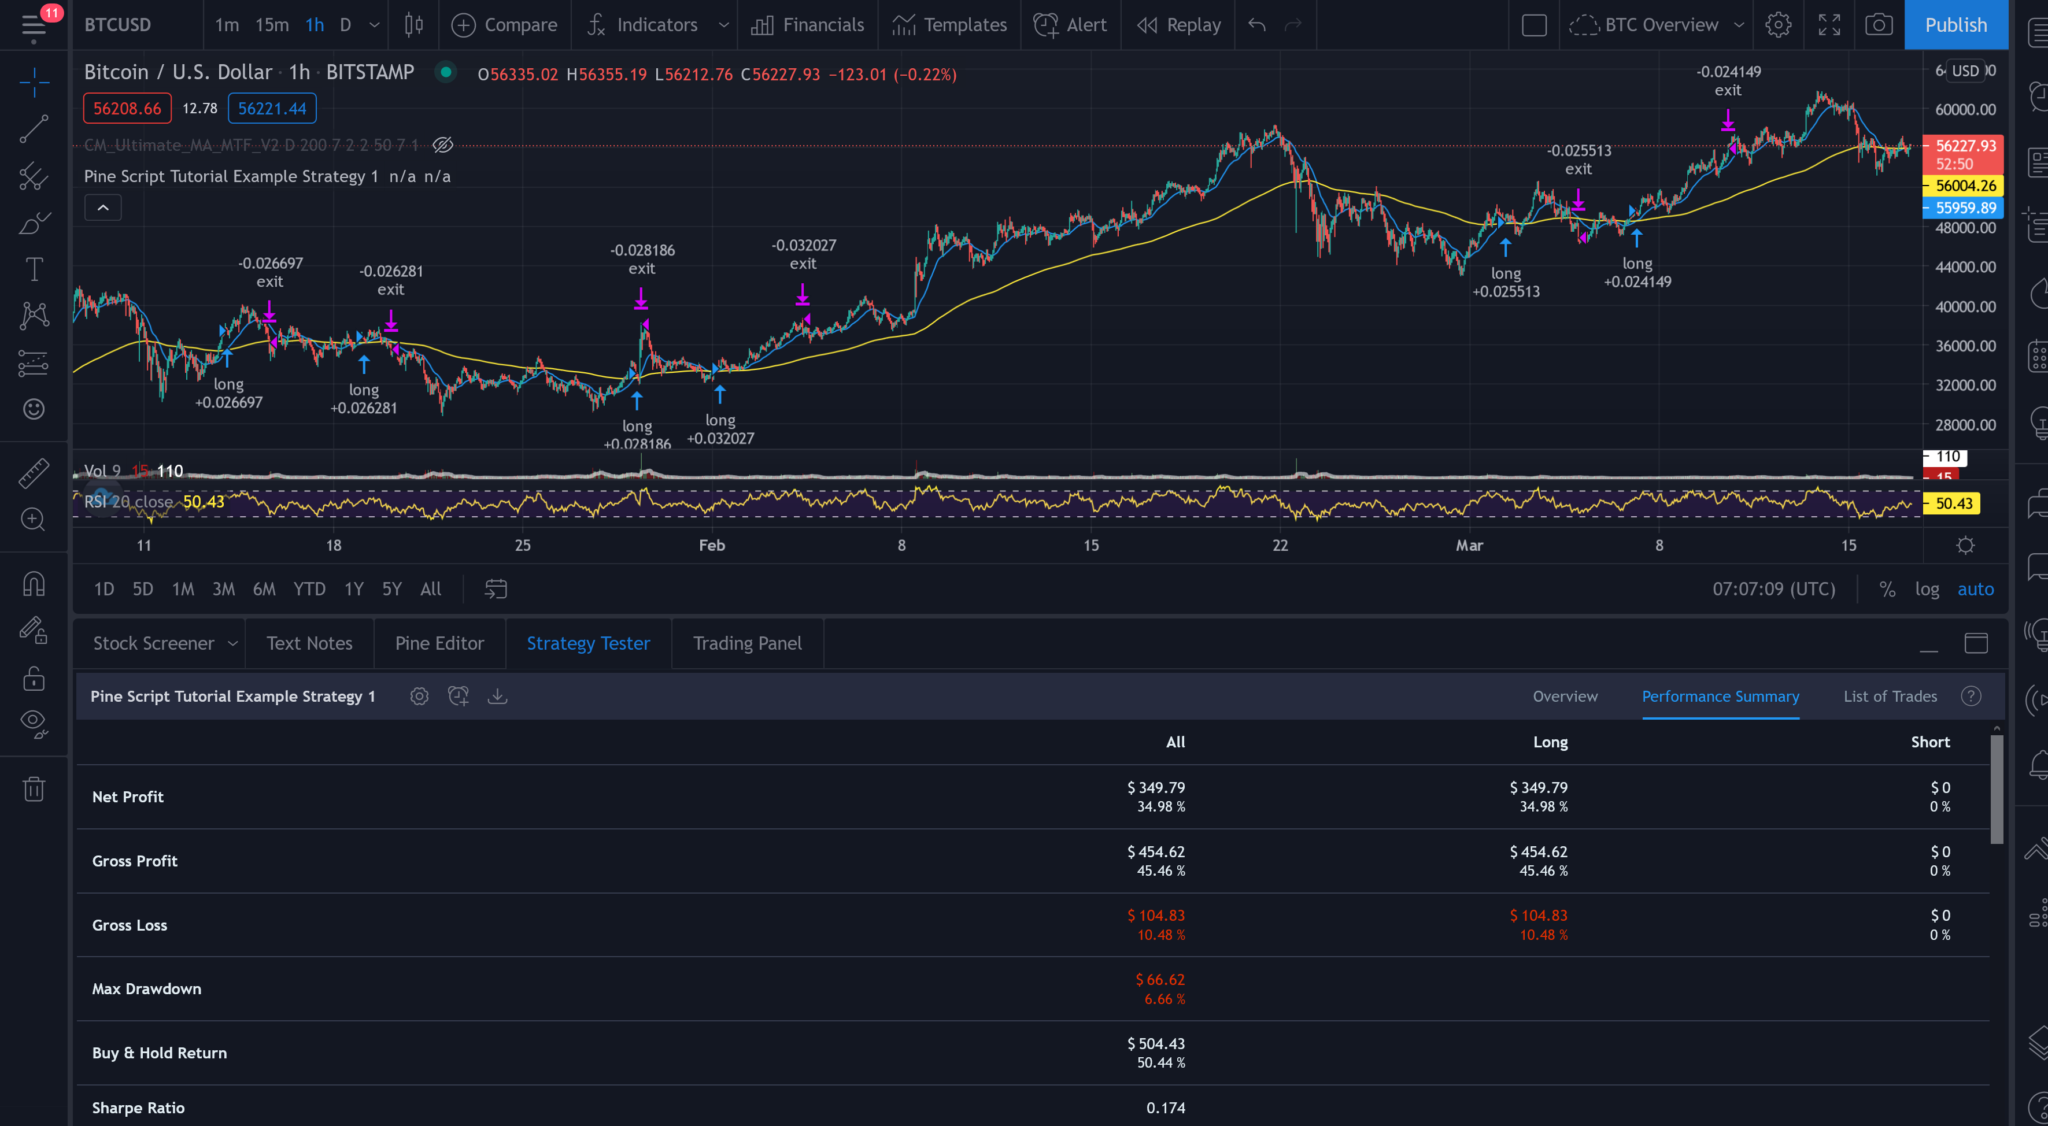Select the Text annotation tool
Viewport: 2048px width, 1126px height.
33,268
